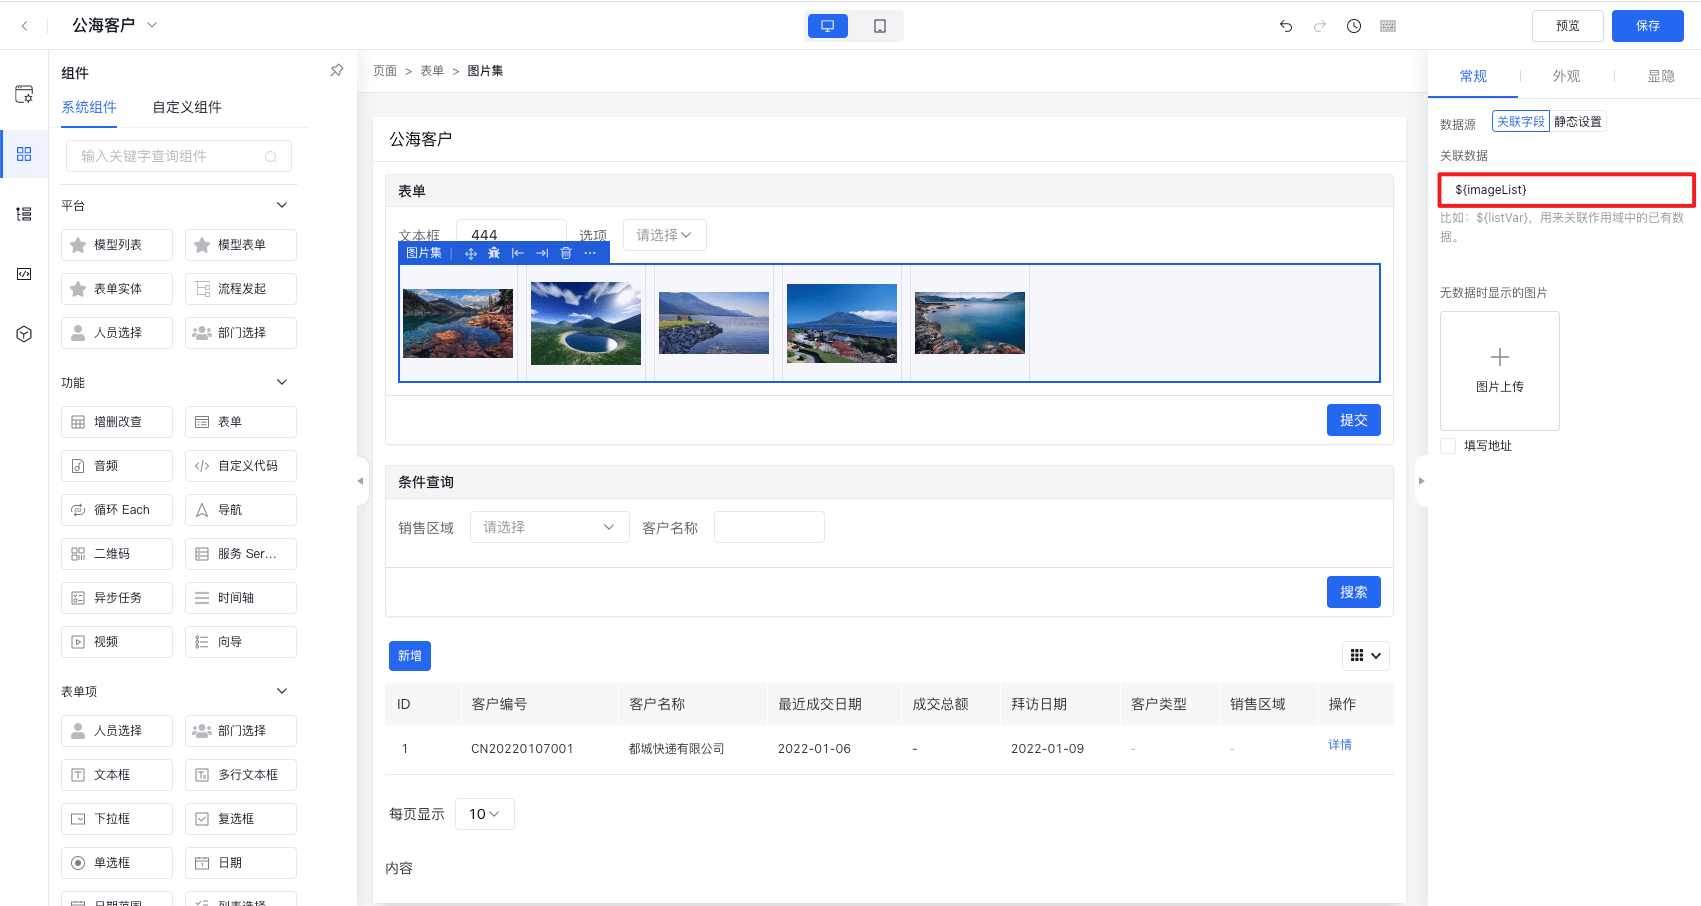Click the 预览 preview button

click(x=1568, y=26)
